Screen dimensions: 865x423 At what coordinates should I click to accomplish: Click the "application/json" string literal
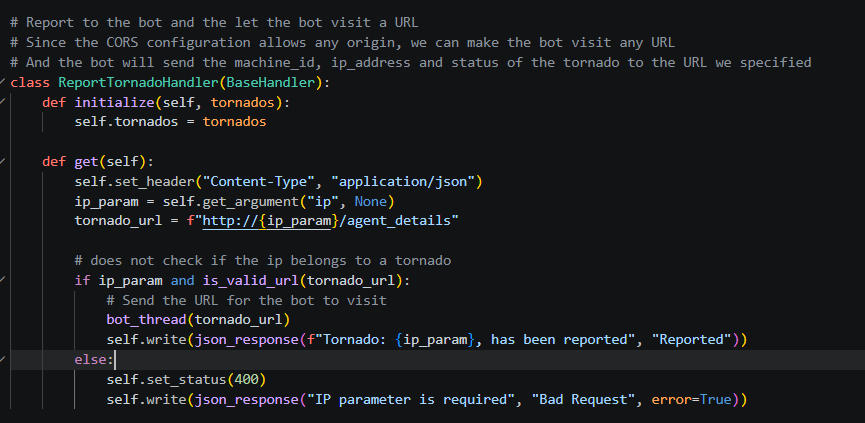pyautogui.click(x=407, y=181)
